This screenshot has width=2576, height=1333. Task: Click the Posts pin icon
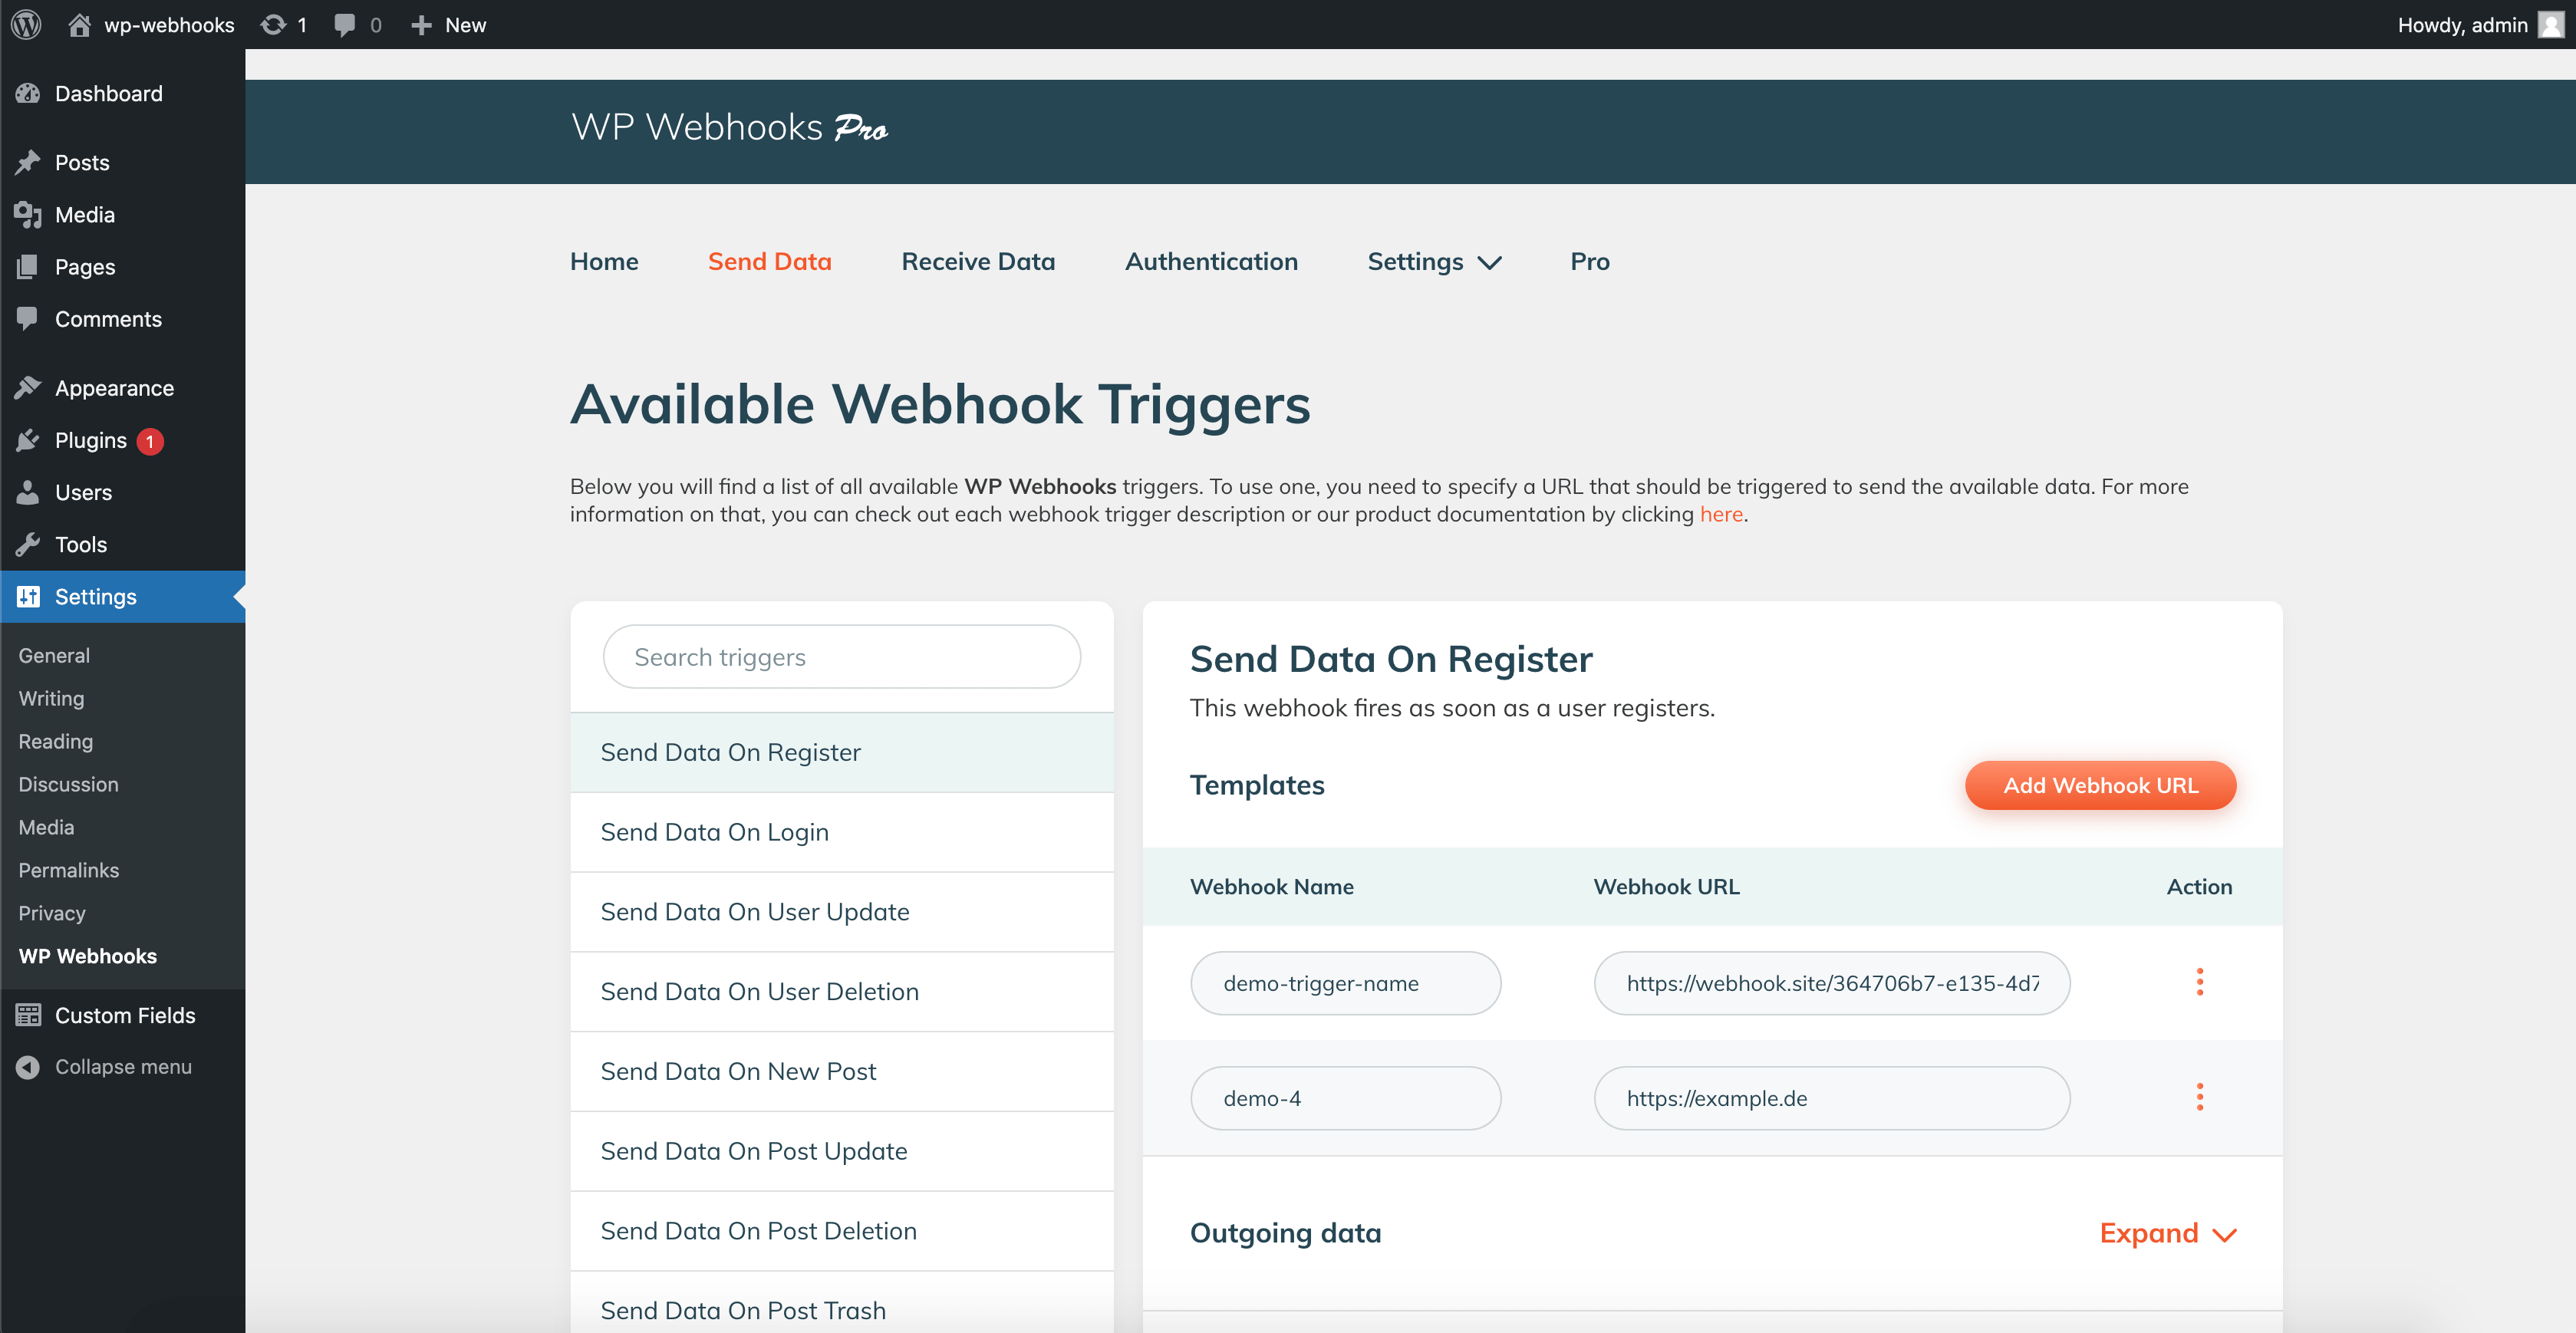click(x=28, y=162)
